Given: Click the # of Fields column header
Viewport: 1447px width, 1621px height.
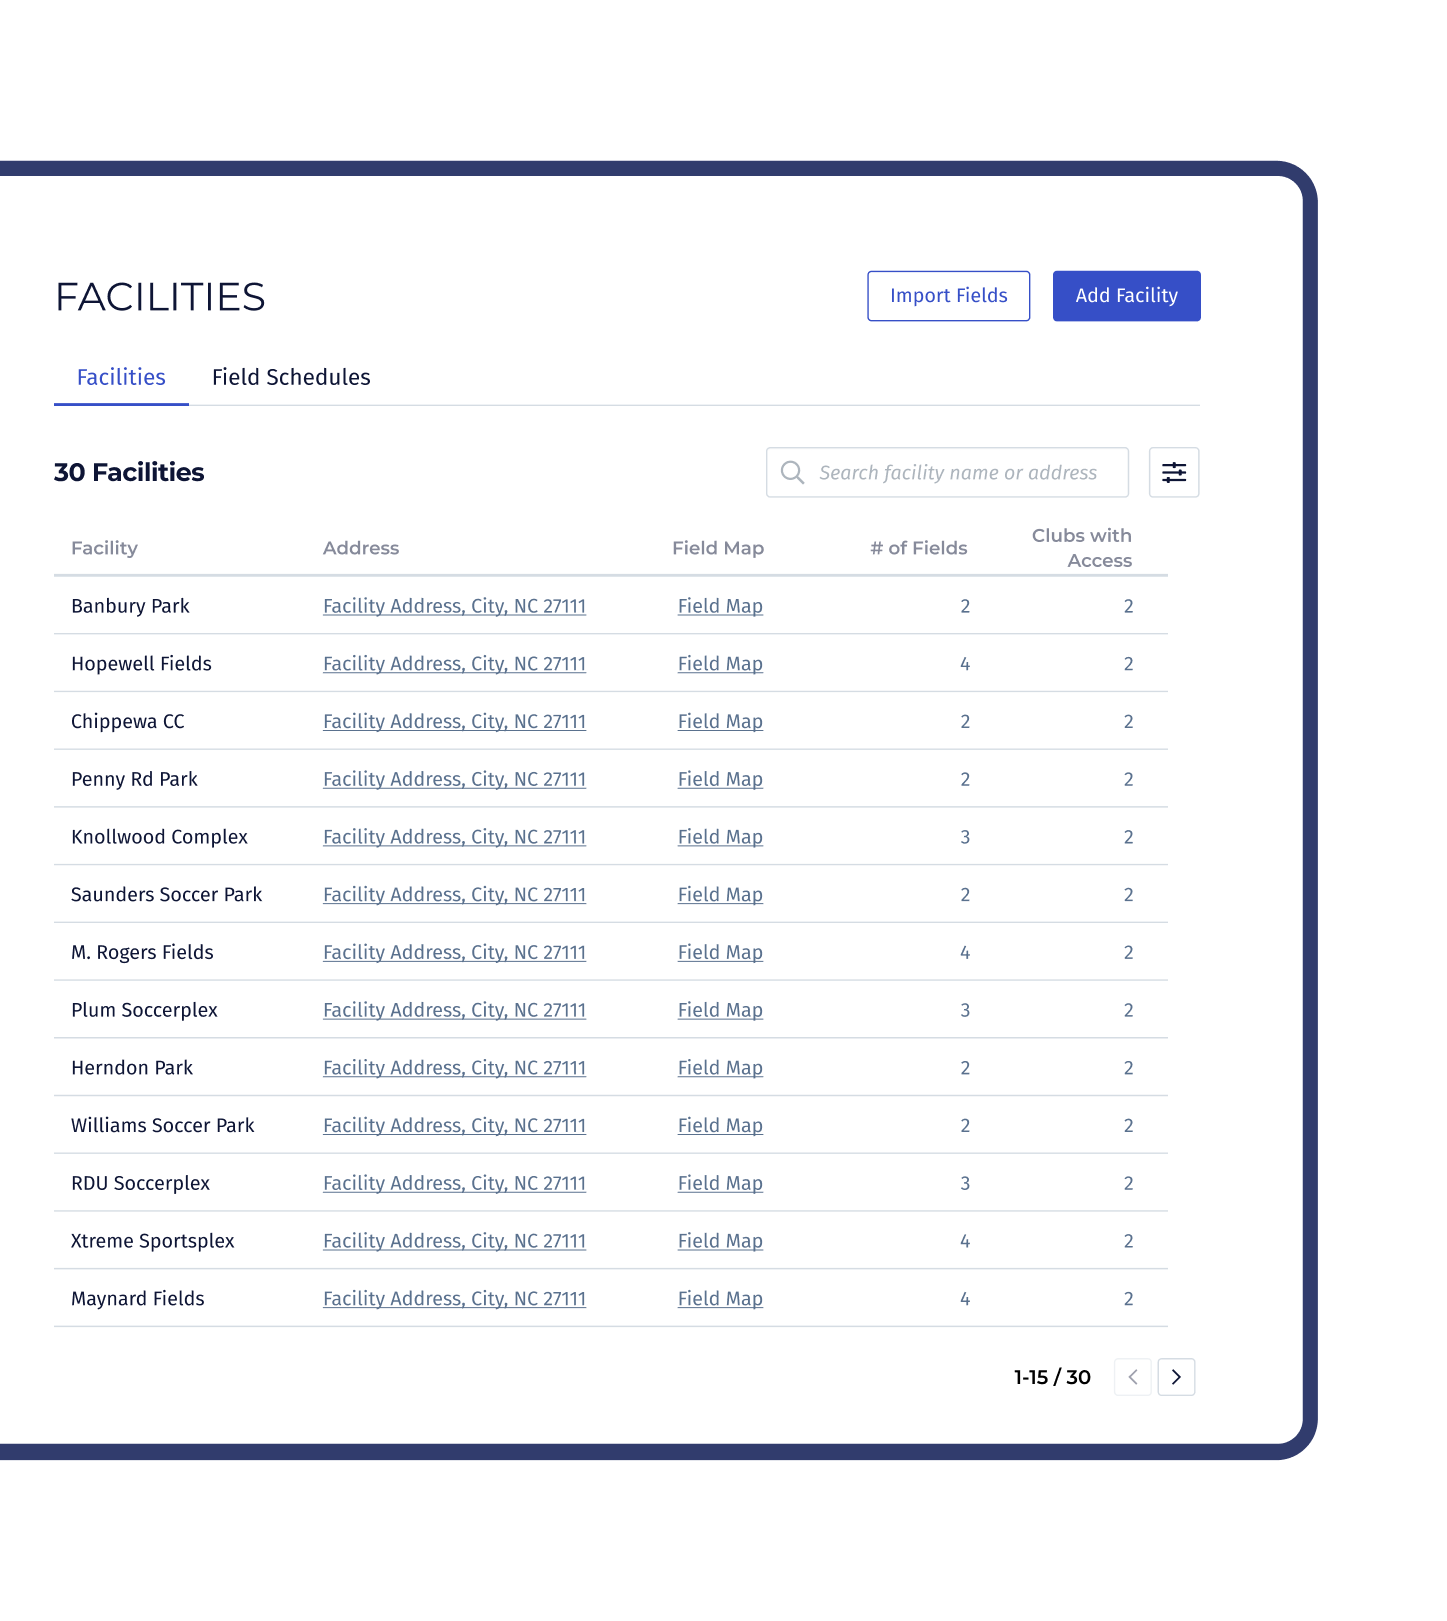Looking at the screenshot, I should [919, 548].
